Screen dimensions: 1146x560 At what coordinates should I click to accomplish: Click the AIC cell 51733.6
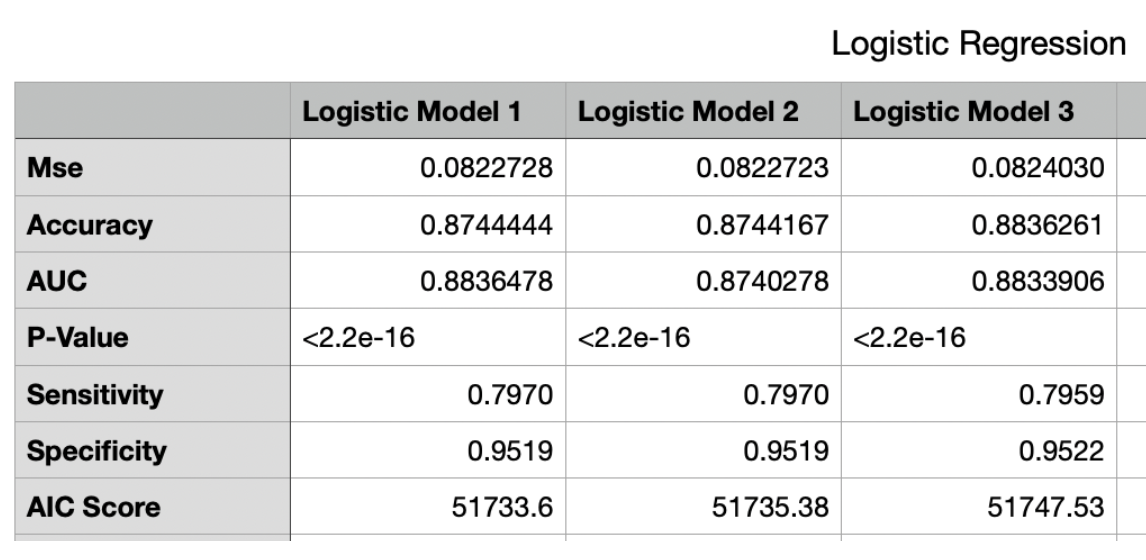coord(428,507)
